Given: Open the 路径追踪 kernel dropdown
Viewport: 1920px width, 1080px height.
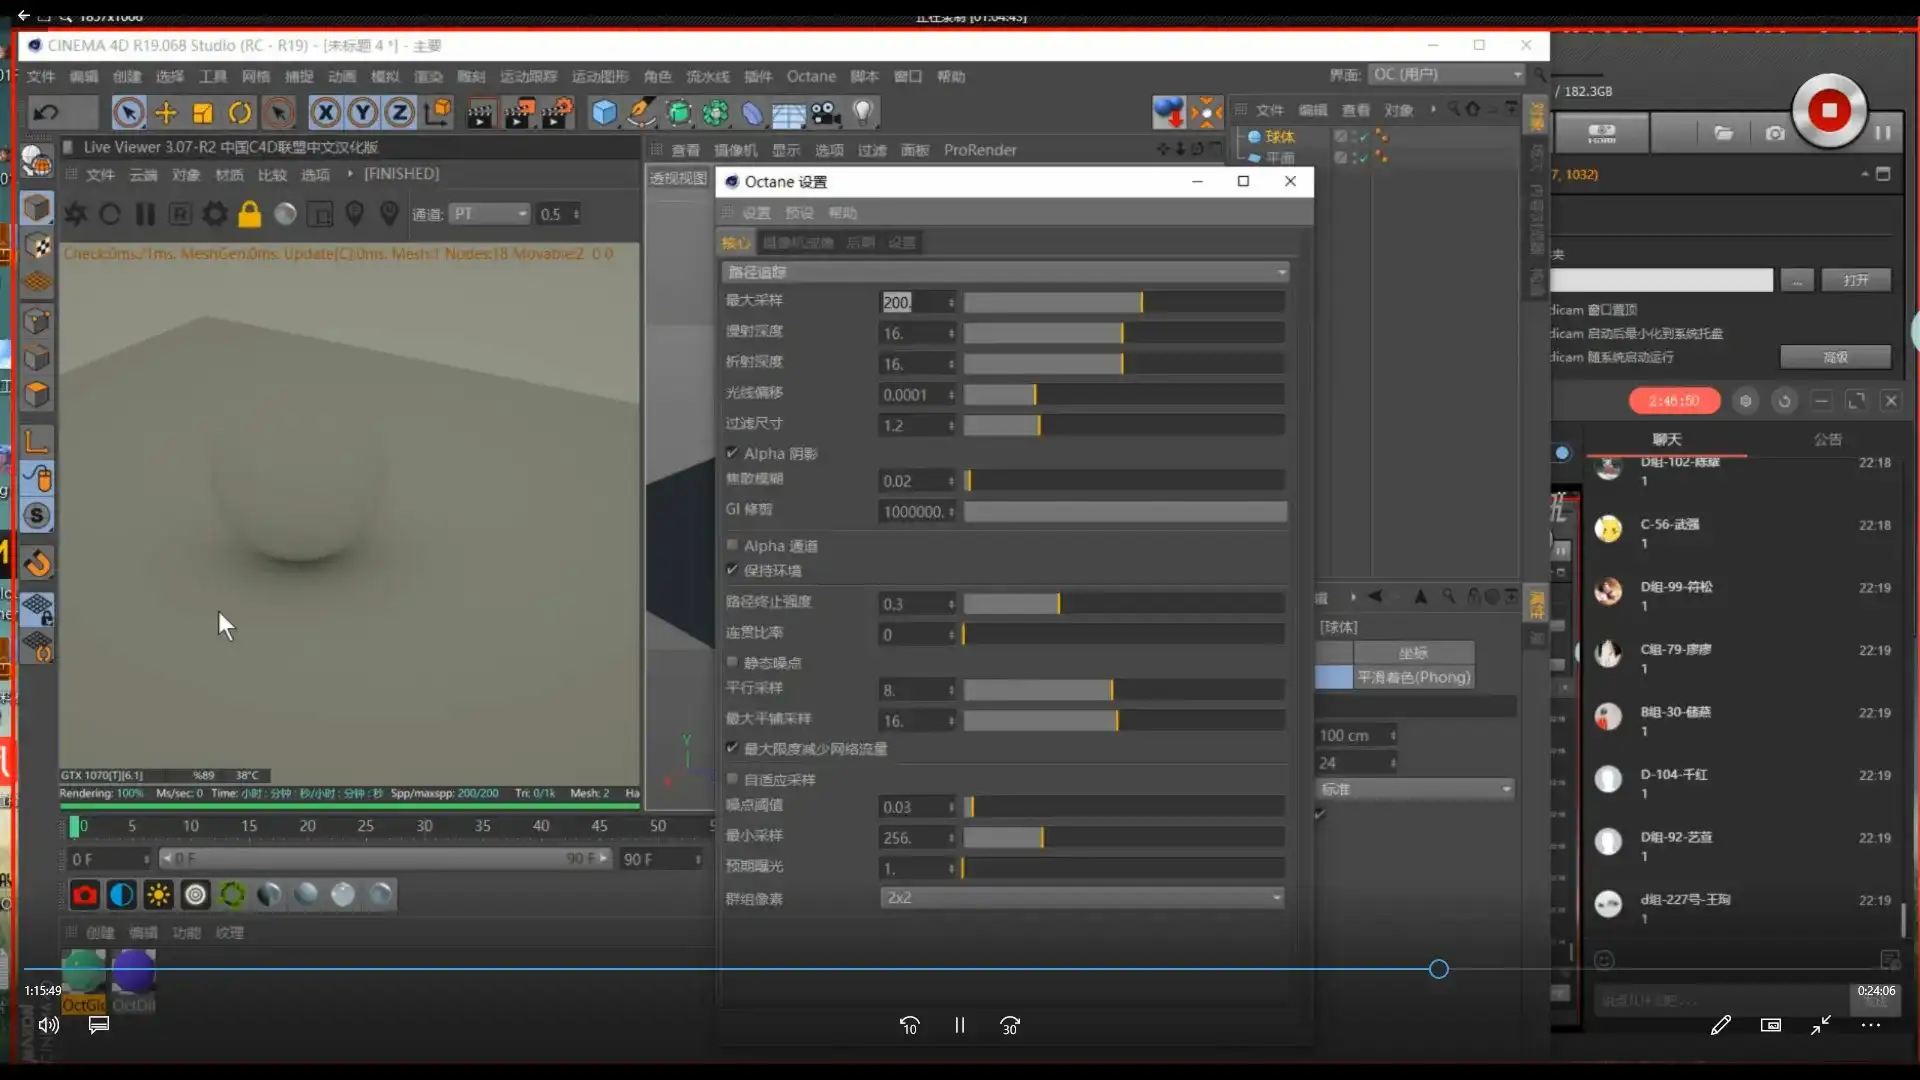Looking at the screenshot, I should click(x=1003, y=272).
